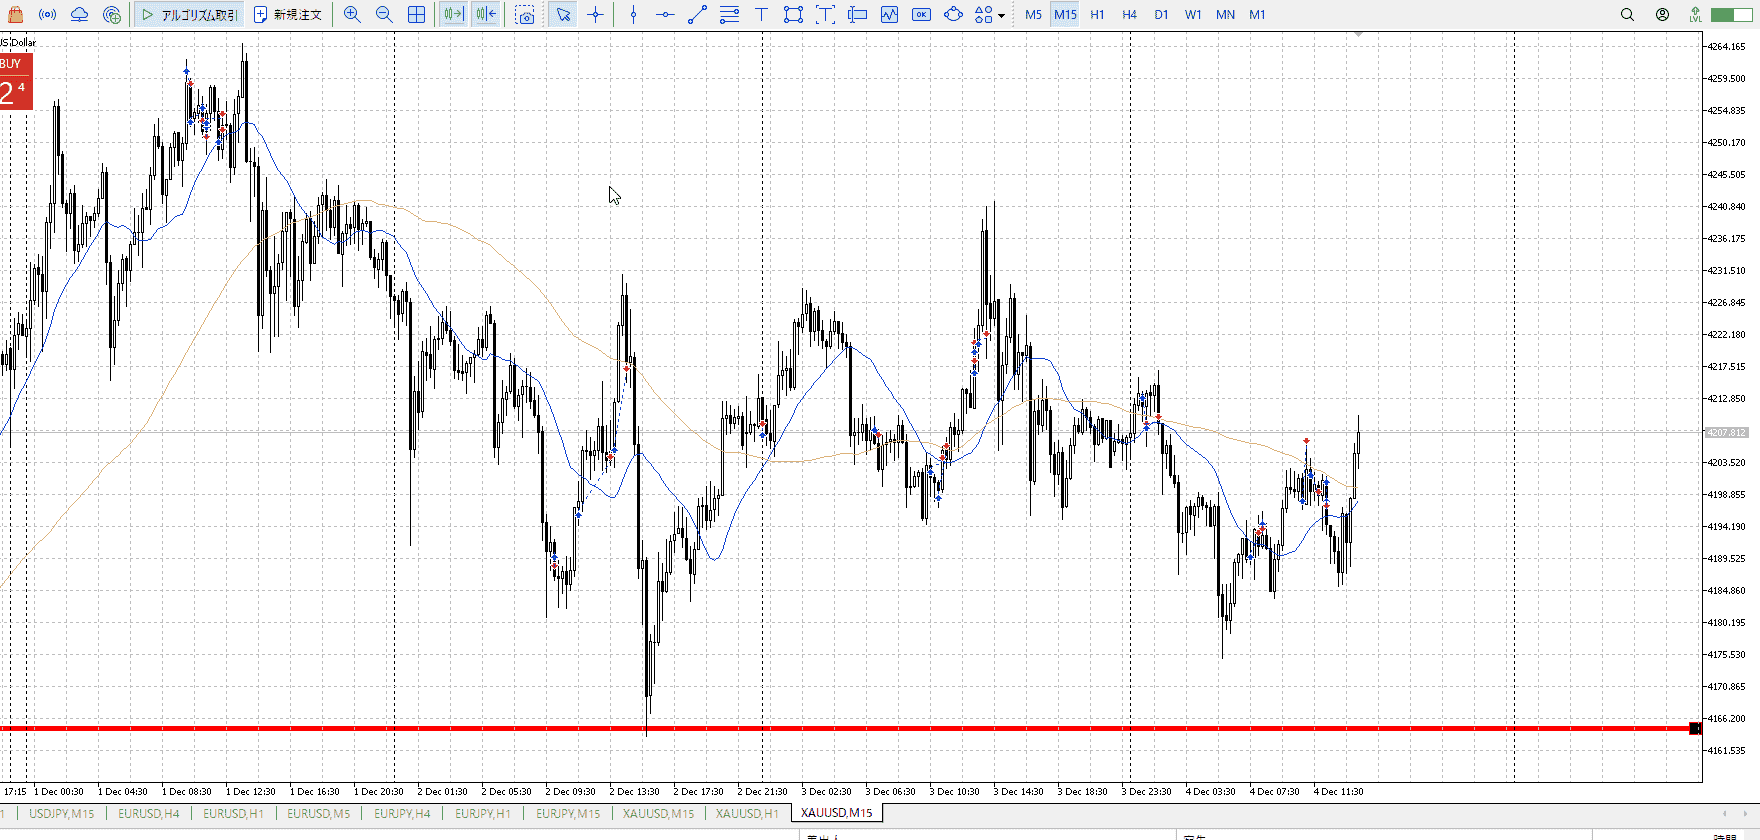The height and width of the screenshot is (840, 1760).
Task: Open the EURUSD,H4 chart tab
Action: 149,814
